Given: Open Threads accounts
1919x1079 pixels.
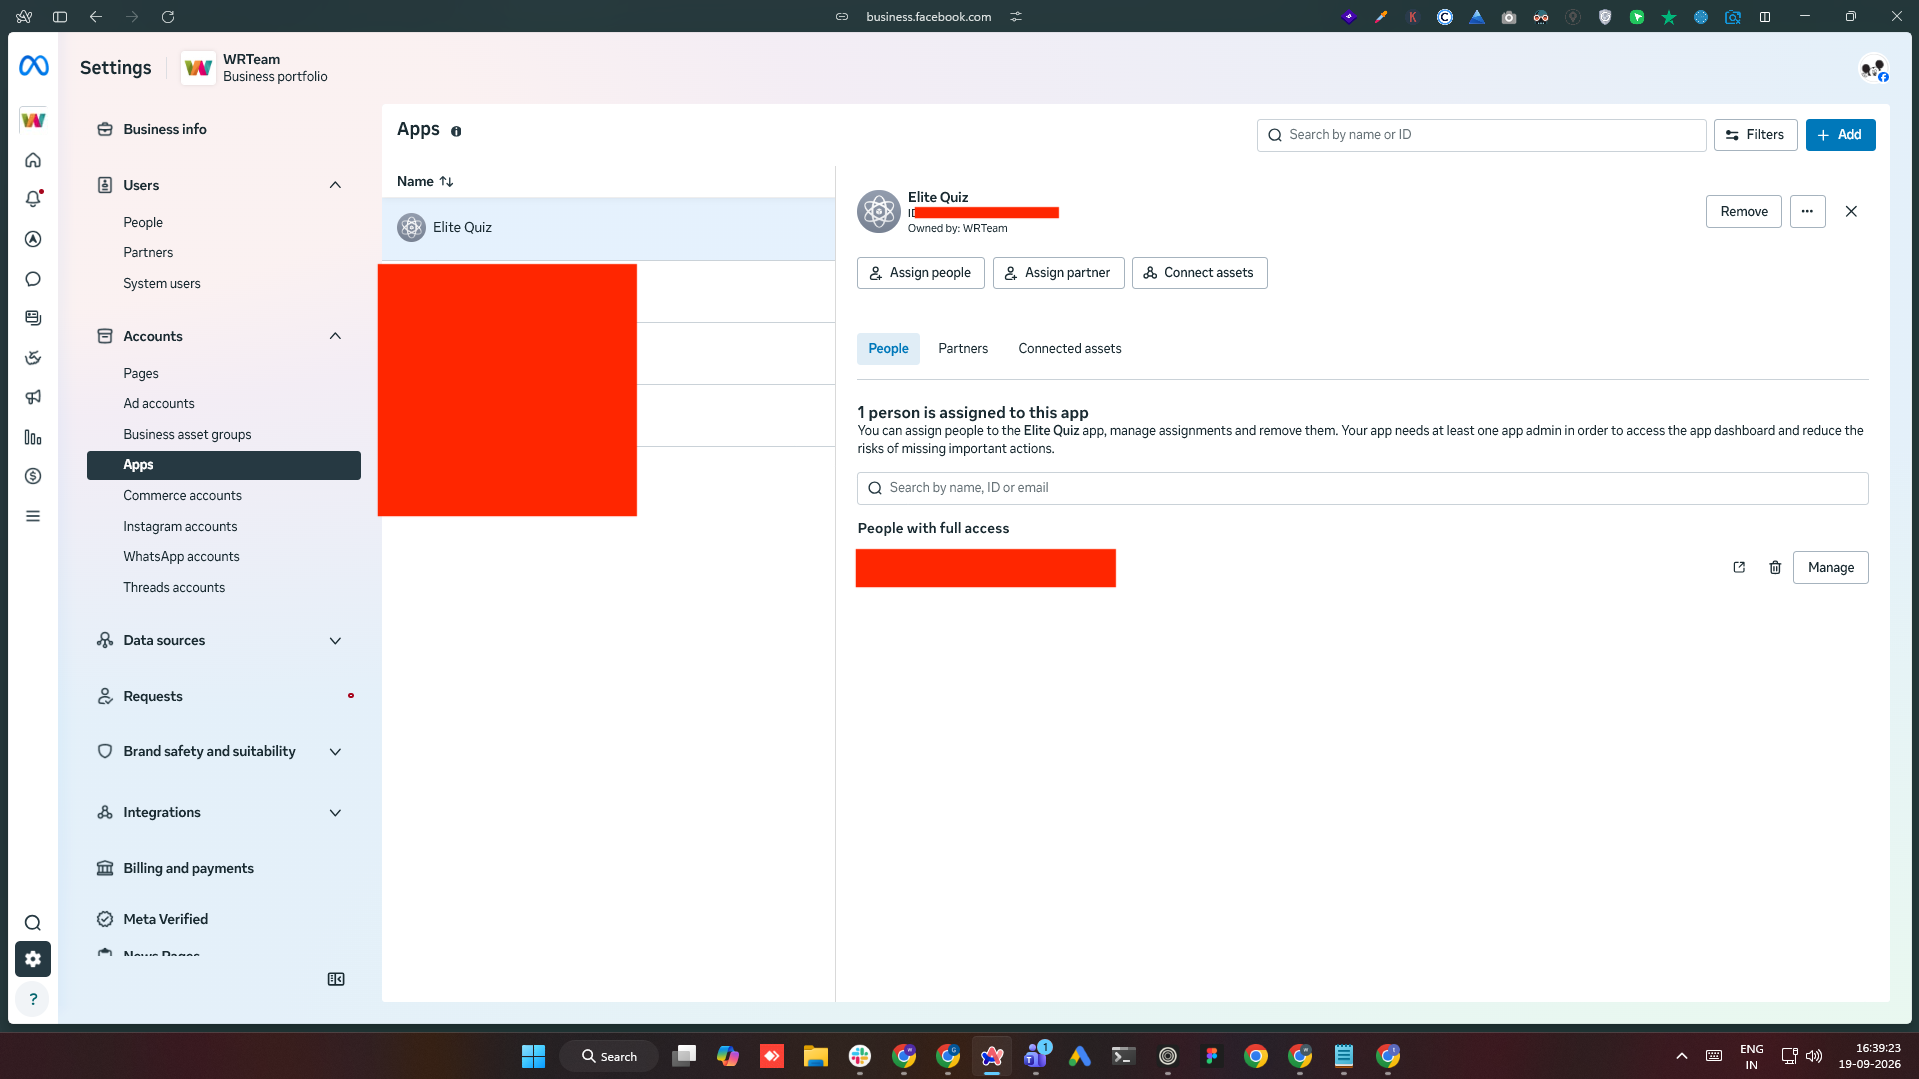Looking at the screenshot, I should (x=174, y=587).
